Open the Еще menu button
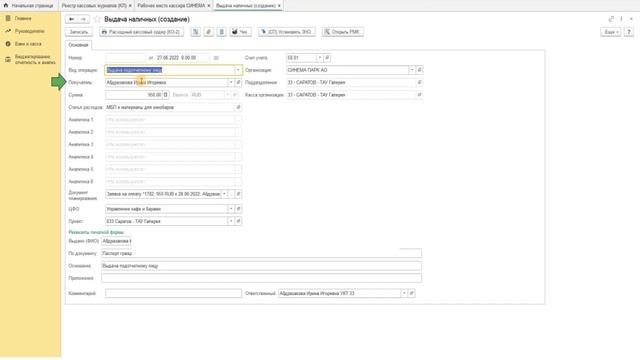The image size is (640, 360). (x=611, y=32)
